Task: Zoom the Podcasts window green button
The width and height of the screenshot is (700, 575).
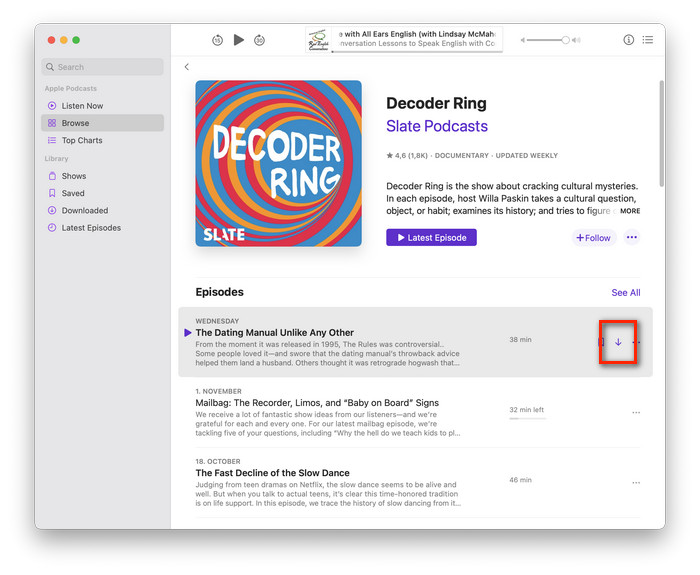Action: pos(76,40)
